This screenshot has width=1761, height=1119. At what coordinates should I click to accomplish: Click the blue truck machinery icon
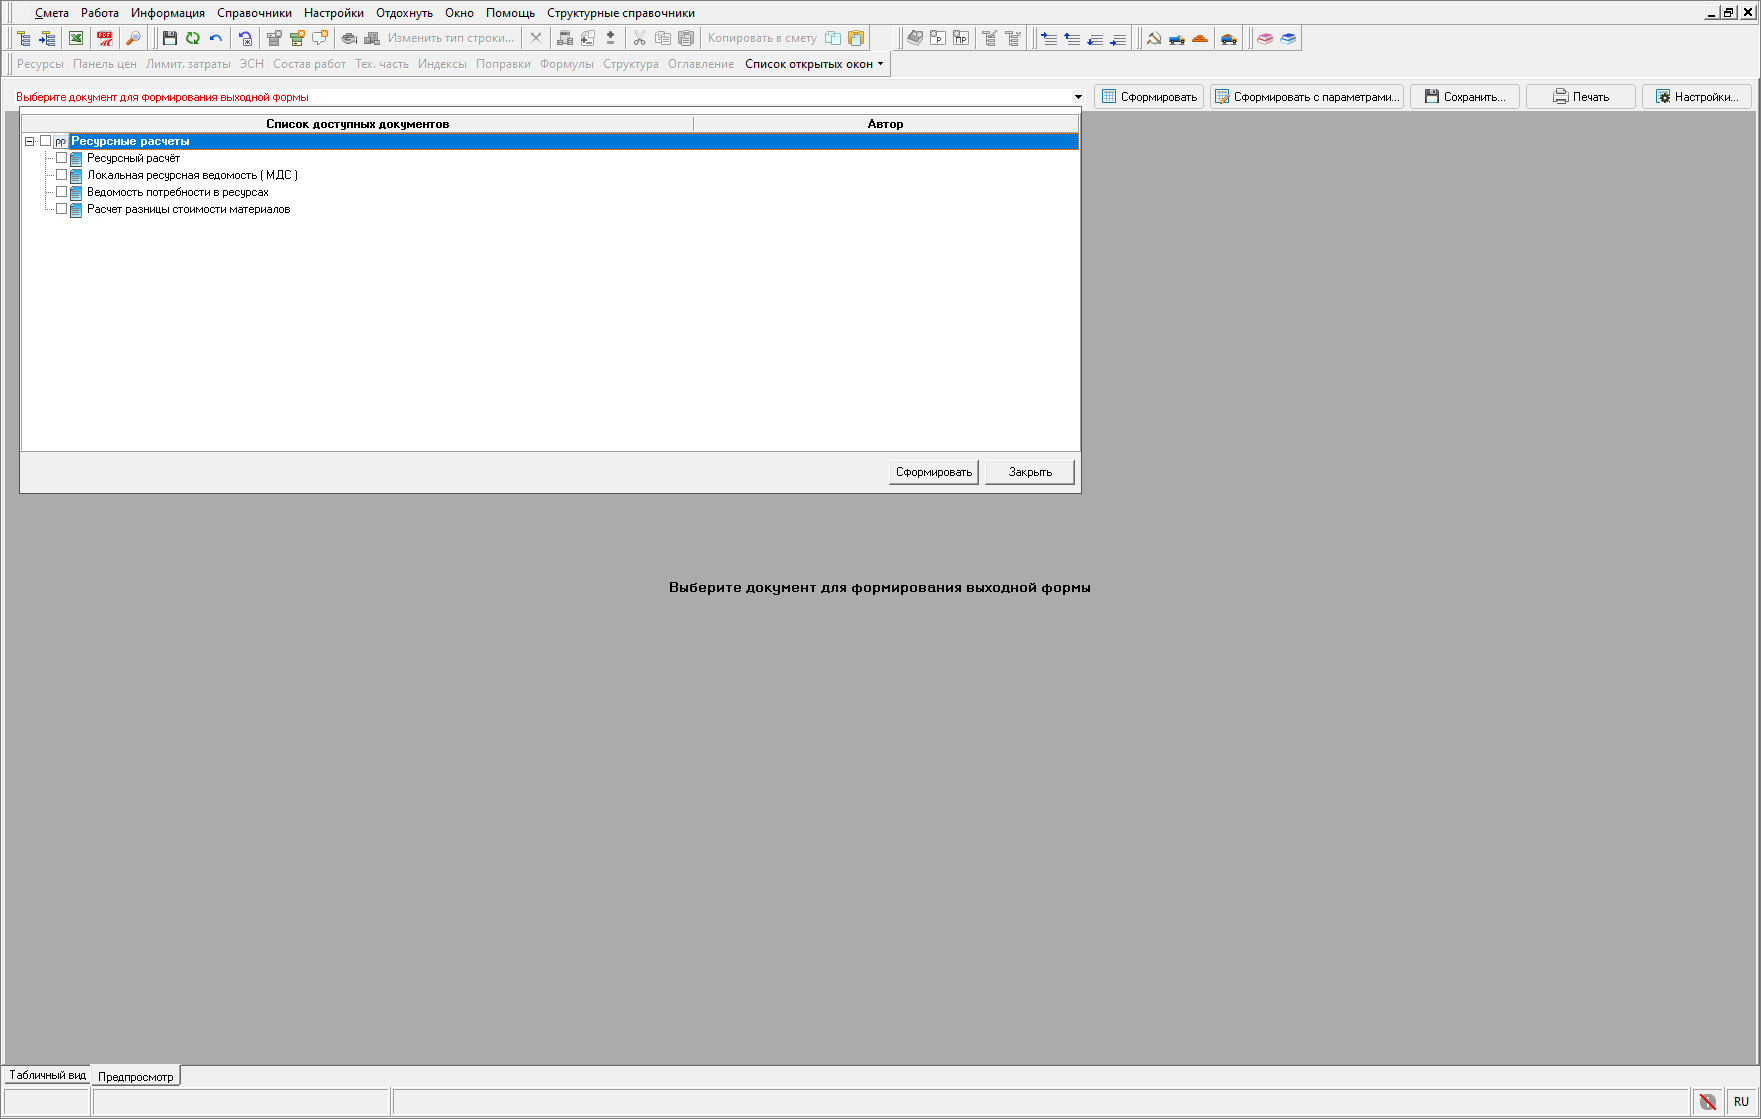(x=1177, y=38)
